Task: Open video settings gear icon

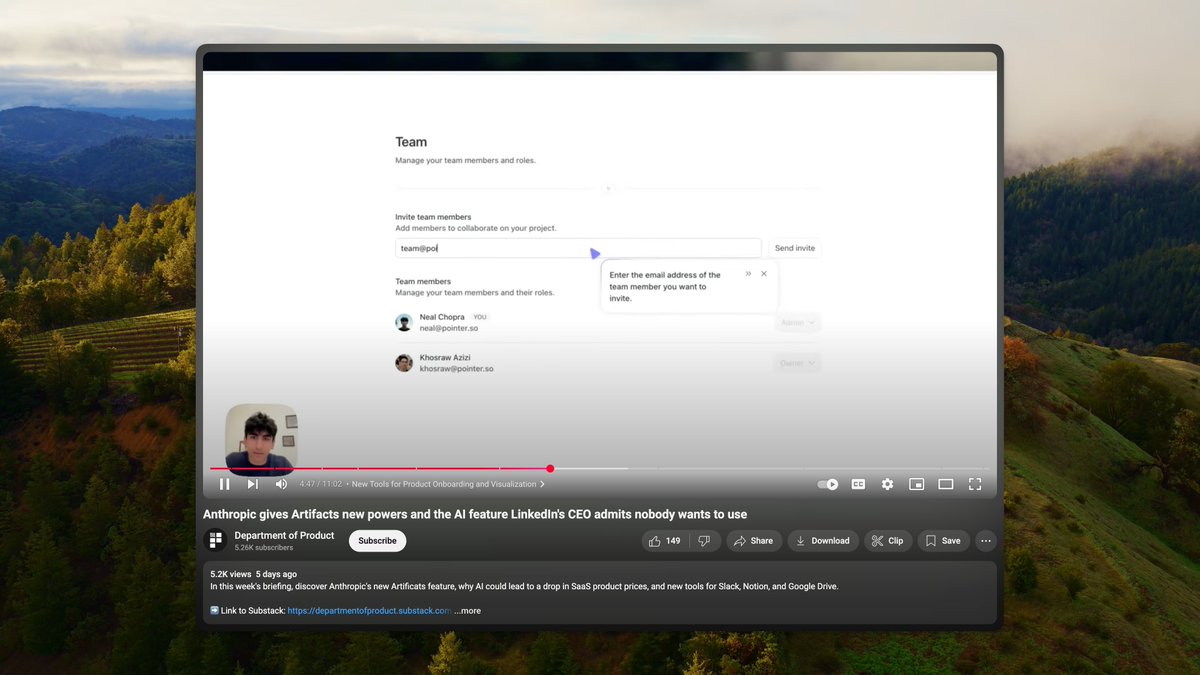Action: pyautogui.click(x=887, y=484)
